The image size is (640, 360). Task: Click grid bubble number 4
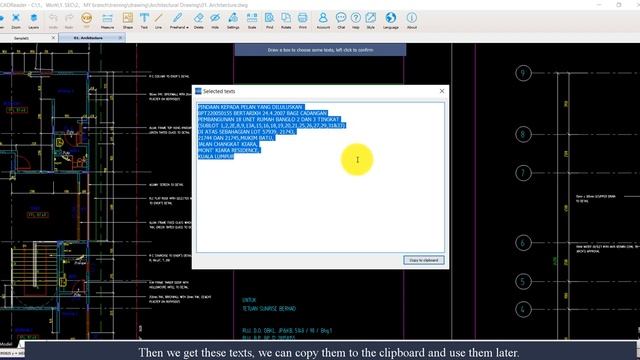(523, 309)
